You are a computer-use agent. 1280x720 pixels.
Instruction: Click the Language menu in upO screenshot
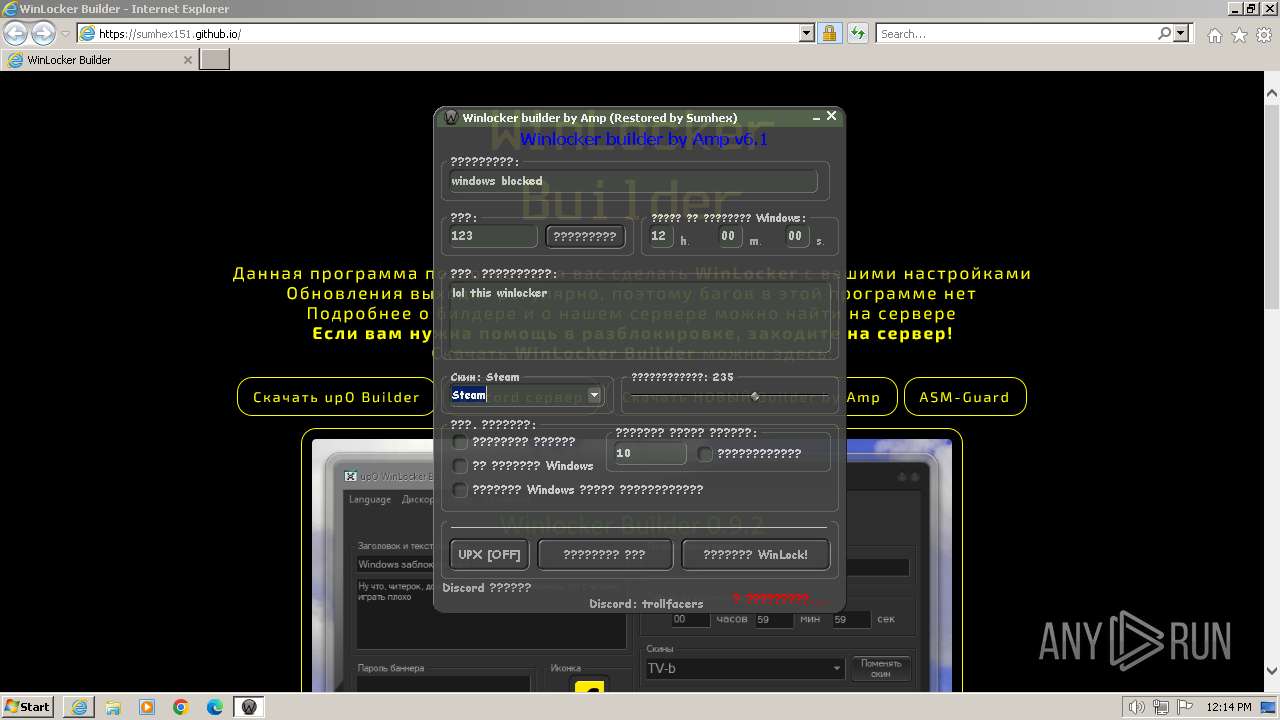point(369,499)
